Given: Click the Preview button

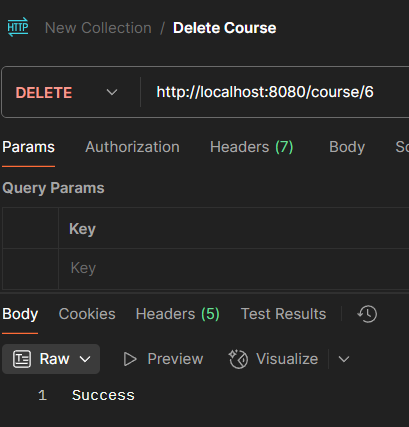Looking at the screenshot, I should pos(163,359).
